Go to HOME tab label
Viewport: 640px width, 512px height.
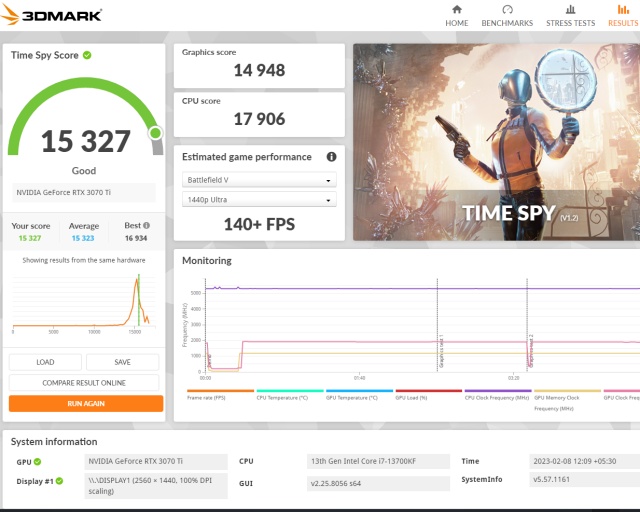click(x=457, y=23)
